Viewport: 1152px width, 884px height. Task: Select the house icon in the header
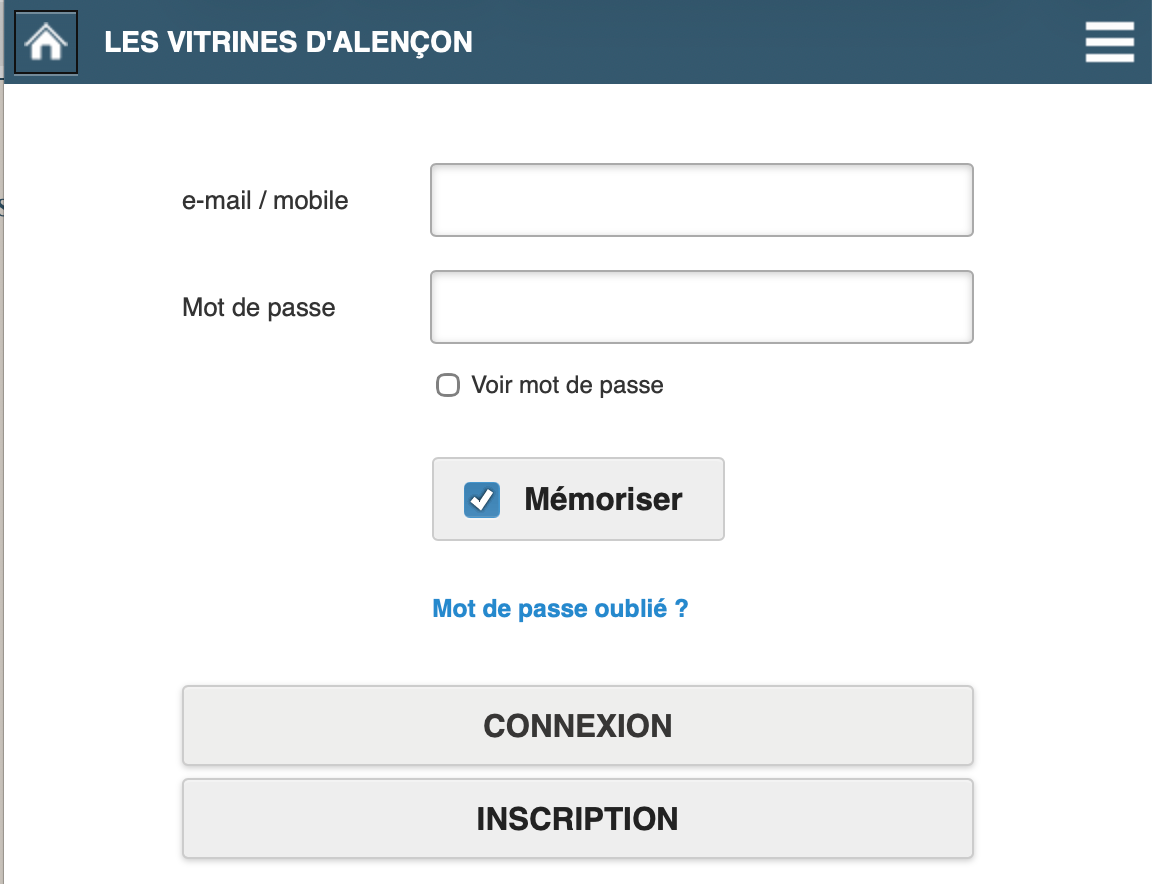46,43
